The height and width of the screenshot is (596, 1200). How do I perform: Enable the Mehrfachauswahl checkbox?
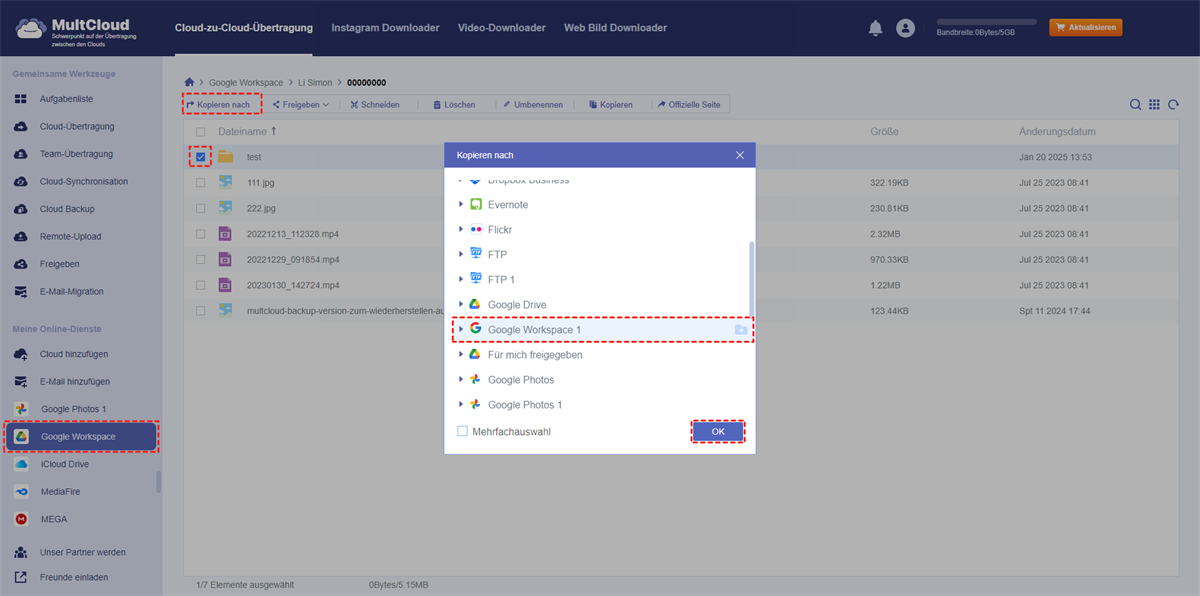click(462, 432)
